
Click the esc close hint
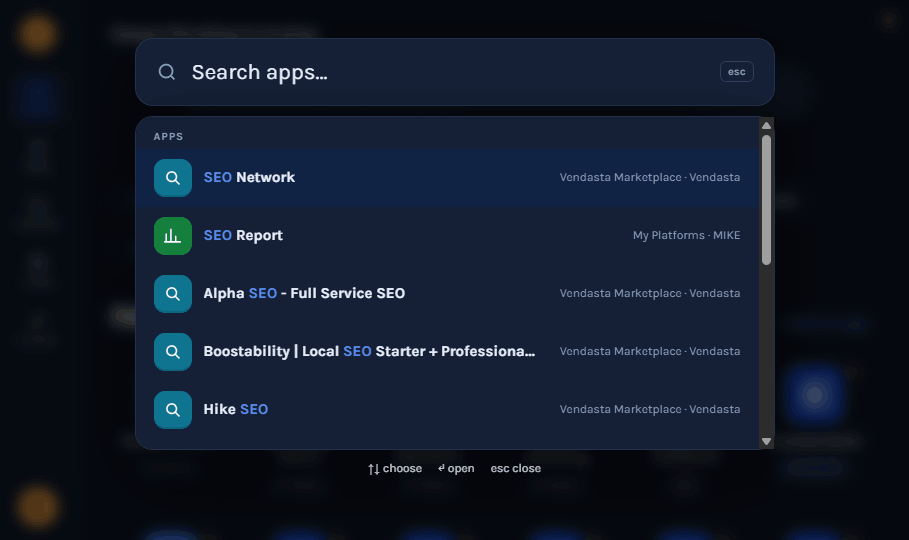(x=515, y=469)
